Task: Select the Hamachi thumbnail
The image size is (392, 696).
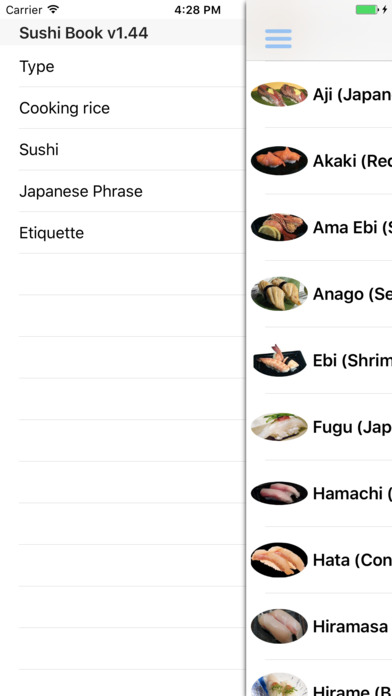Action: point(279,493)
